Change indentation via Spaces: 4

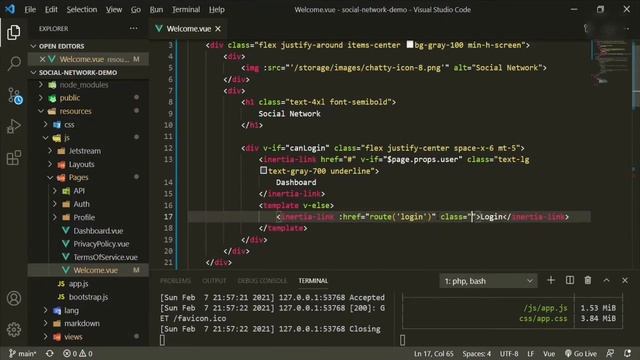[476, 353]
